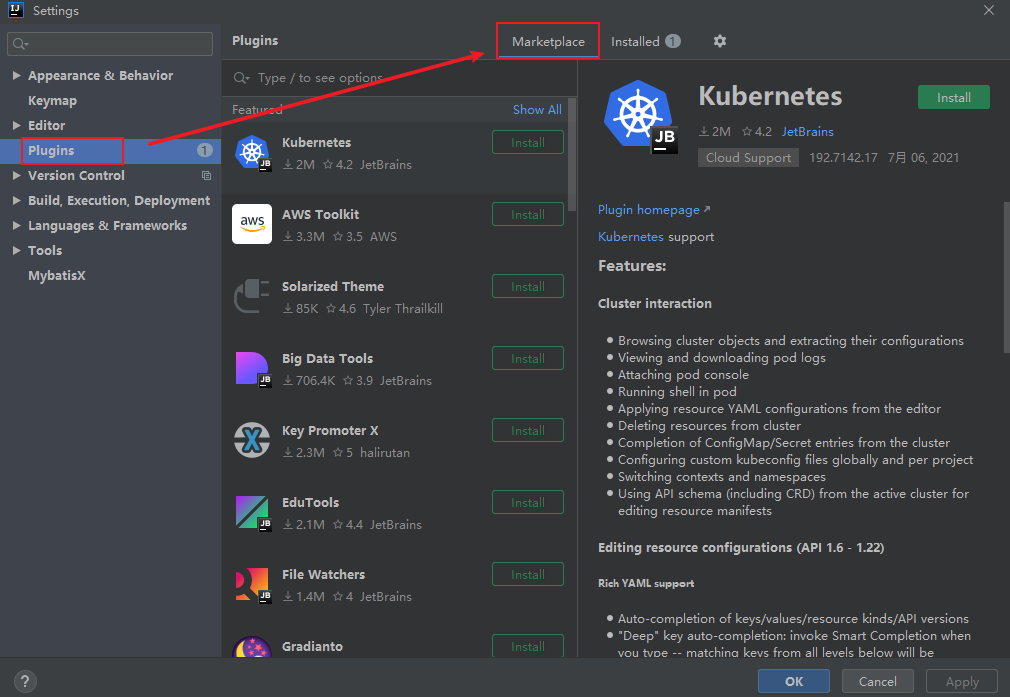Viewport: 1010px width, 697px height.
Task: Click the details panel scrollbar
Action: coord(1006,277)
